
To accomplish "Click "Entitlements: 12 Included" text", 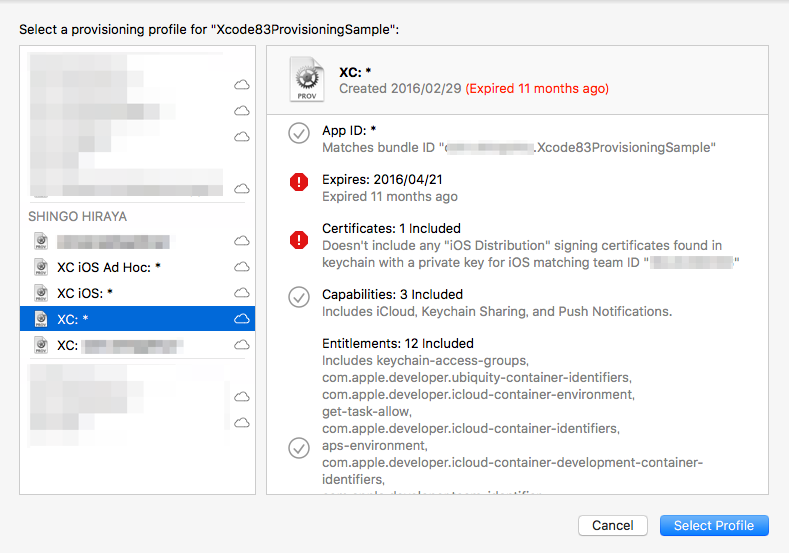I will tap(398, 343).
